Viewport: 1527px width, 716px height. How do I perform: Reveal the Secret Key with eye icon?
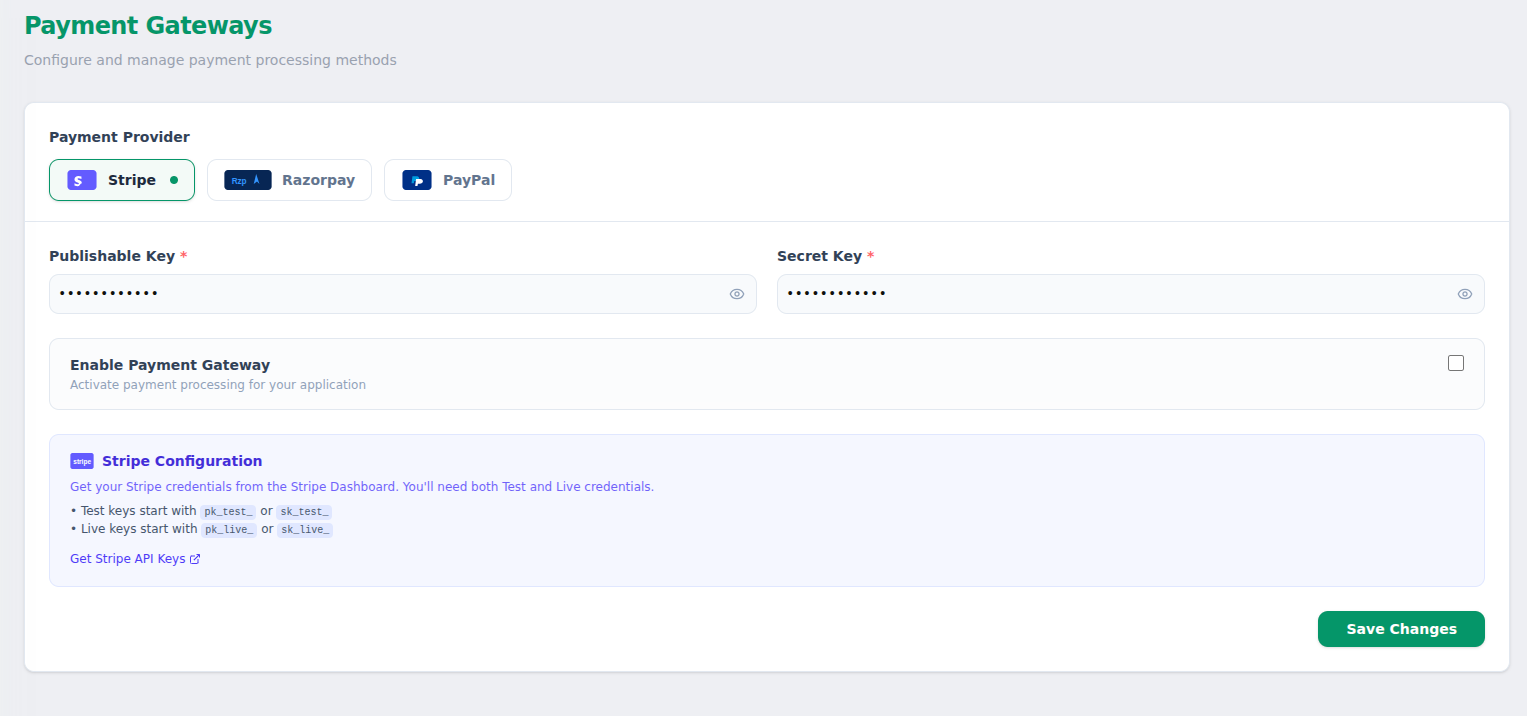coord(1465,294)
